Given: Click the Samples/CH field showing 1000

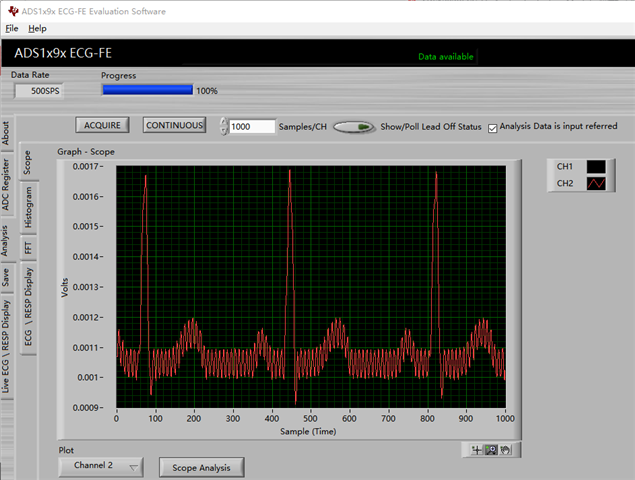Looking at the screenshot, I should point(252,126).
